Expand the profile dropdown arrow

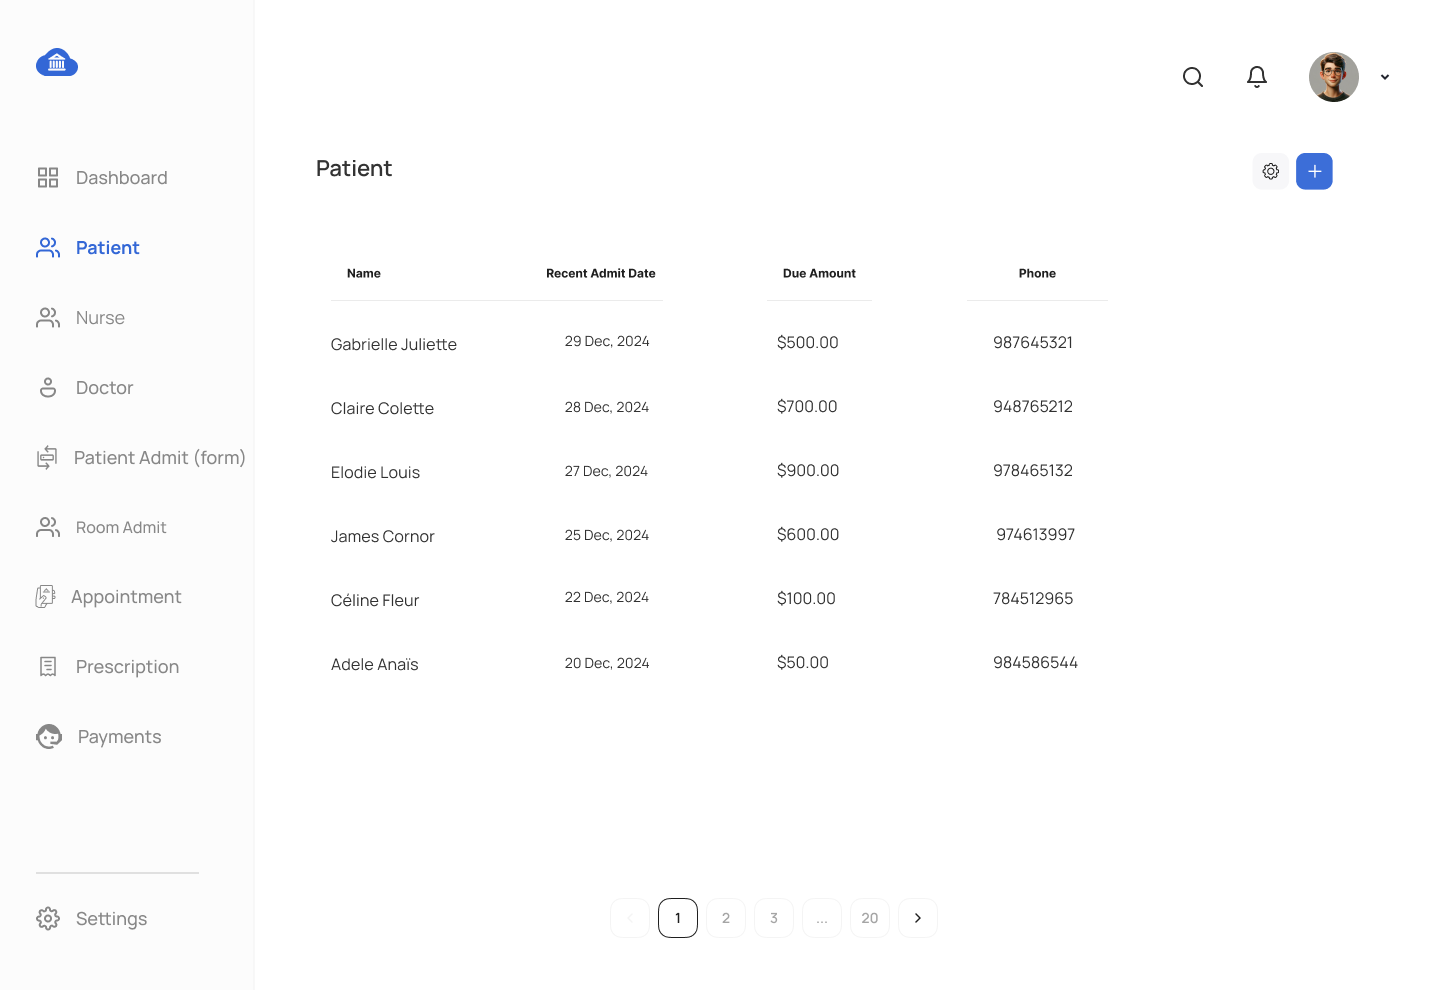[x=1385, y=77]
